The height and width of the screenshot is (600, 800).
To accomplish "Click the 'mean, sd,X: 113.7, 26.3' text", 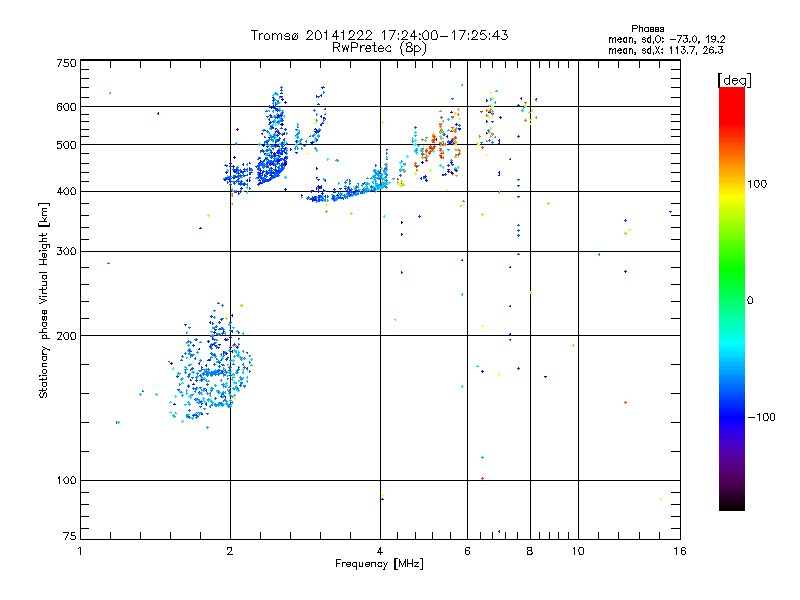I will (665, 50).
